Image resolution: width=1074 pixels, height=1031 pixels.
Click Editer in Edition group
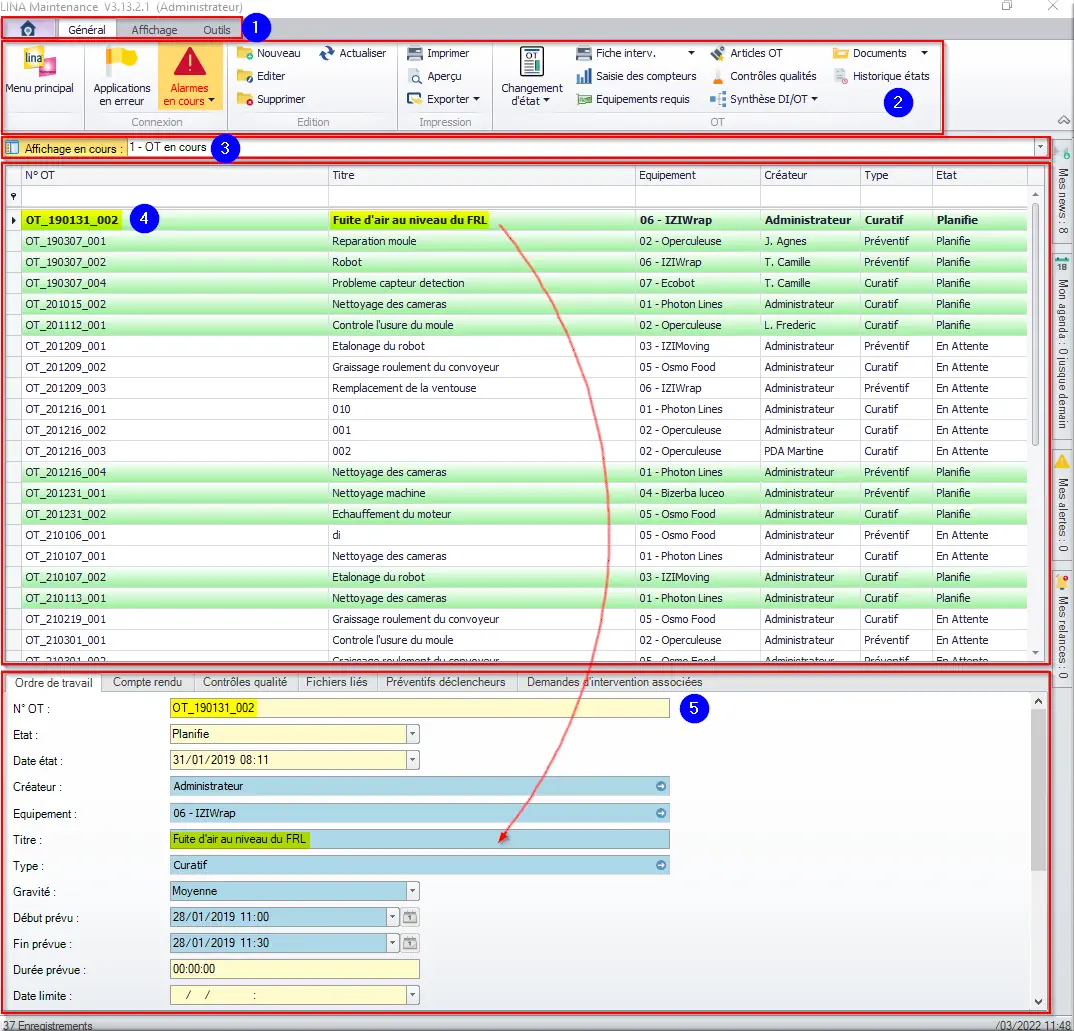click(261, 76)
